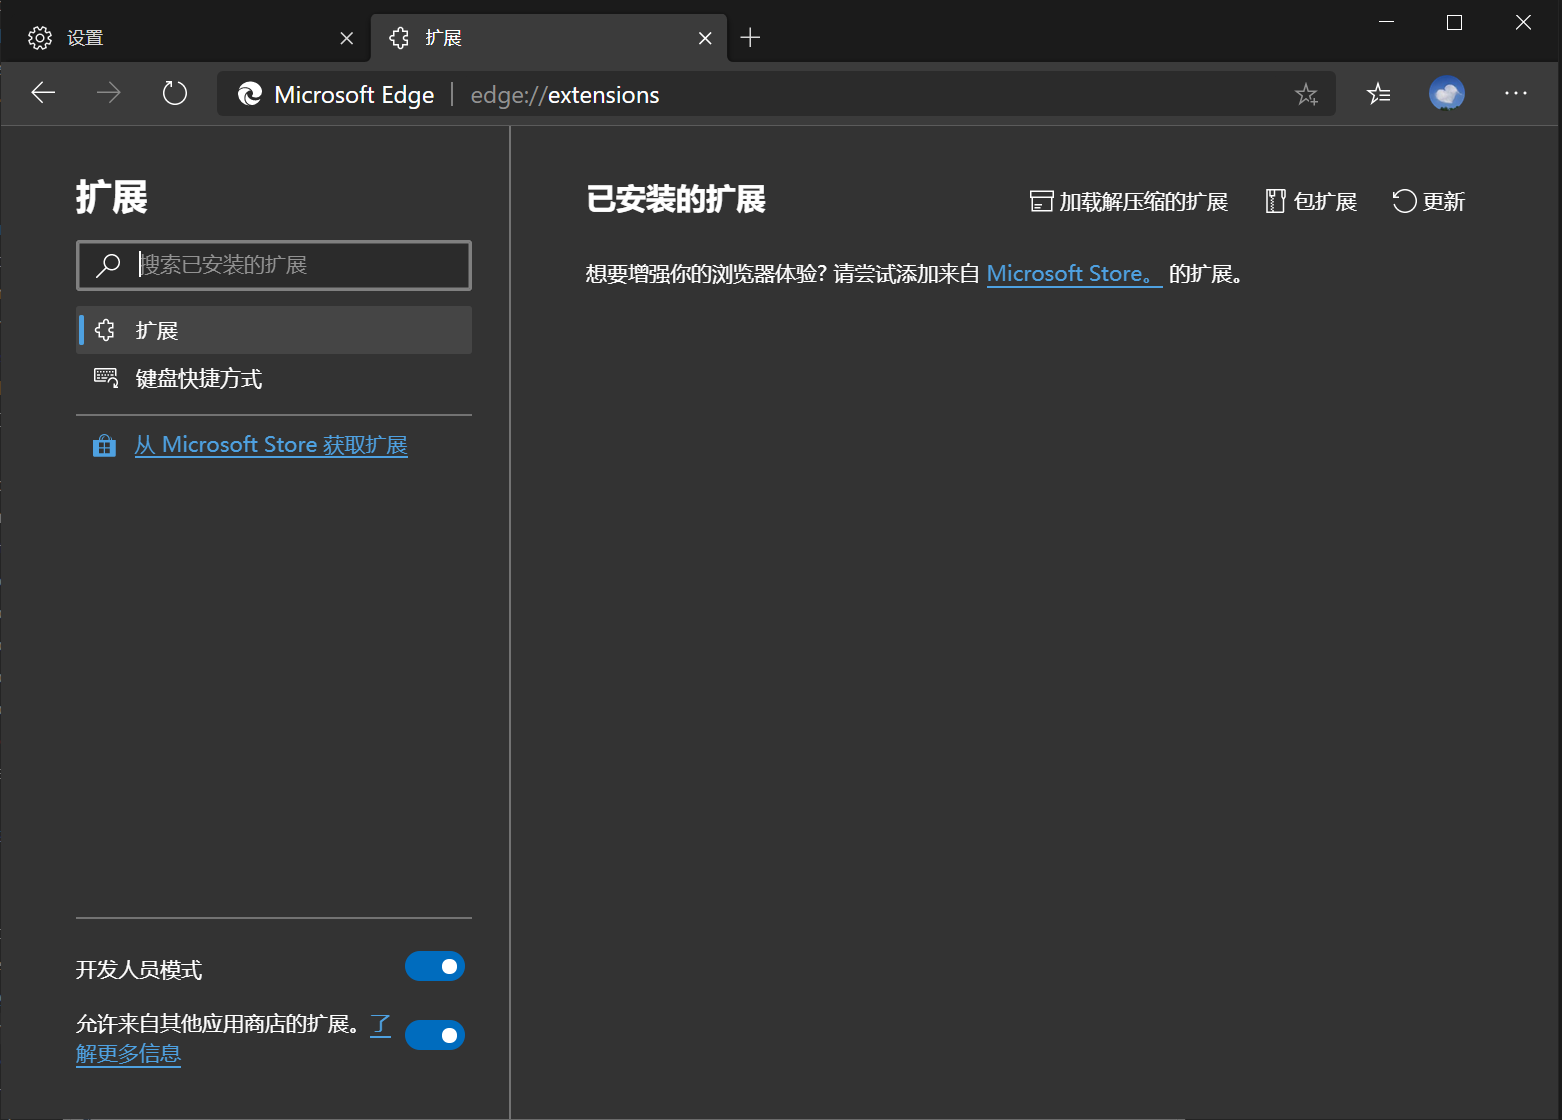The image size is (1562, 1120).
Task: Open the Microsoft Store link in main text
Action: (x=1074, y=274)
